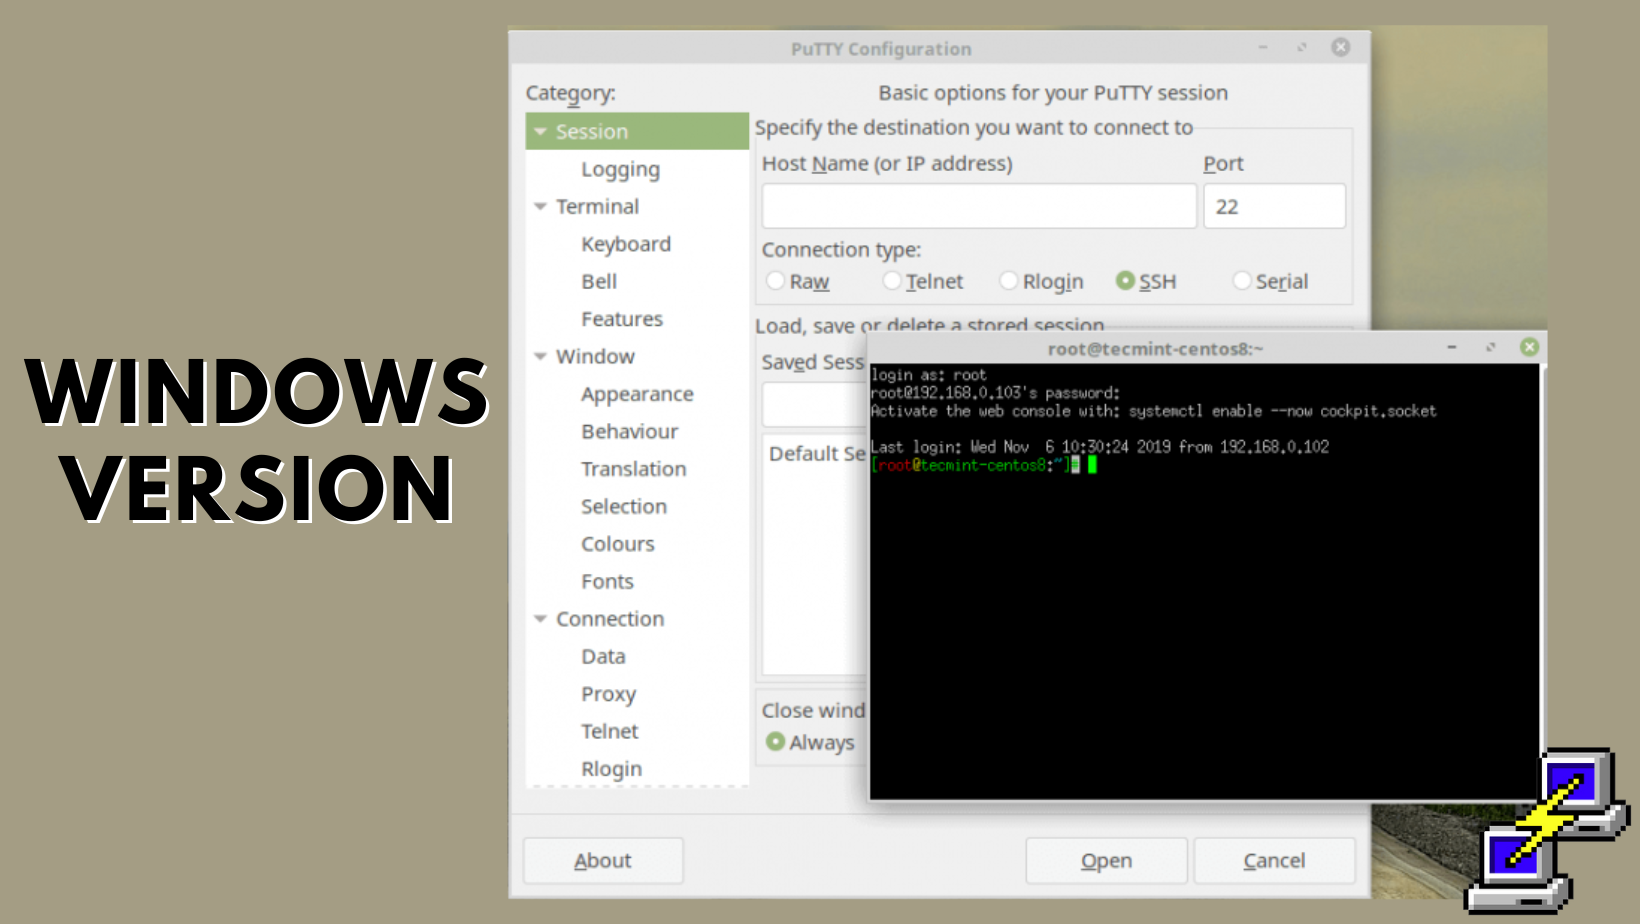Screen dimensions: 1640x924
Task: Collapse the Window category arrow
Action: pyautogui.click(x=541, y=357)
